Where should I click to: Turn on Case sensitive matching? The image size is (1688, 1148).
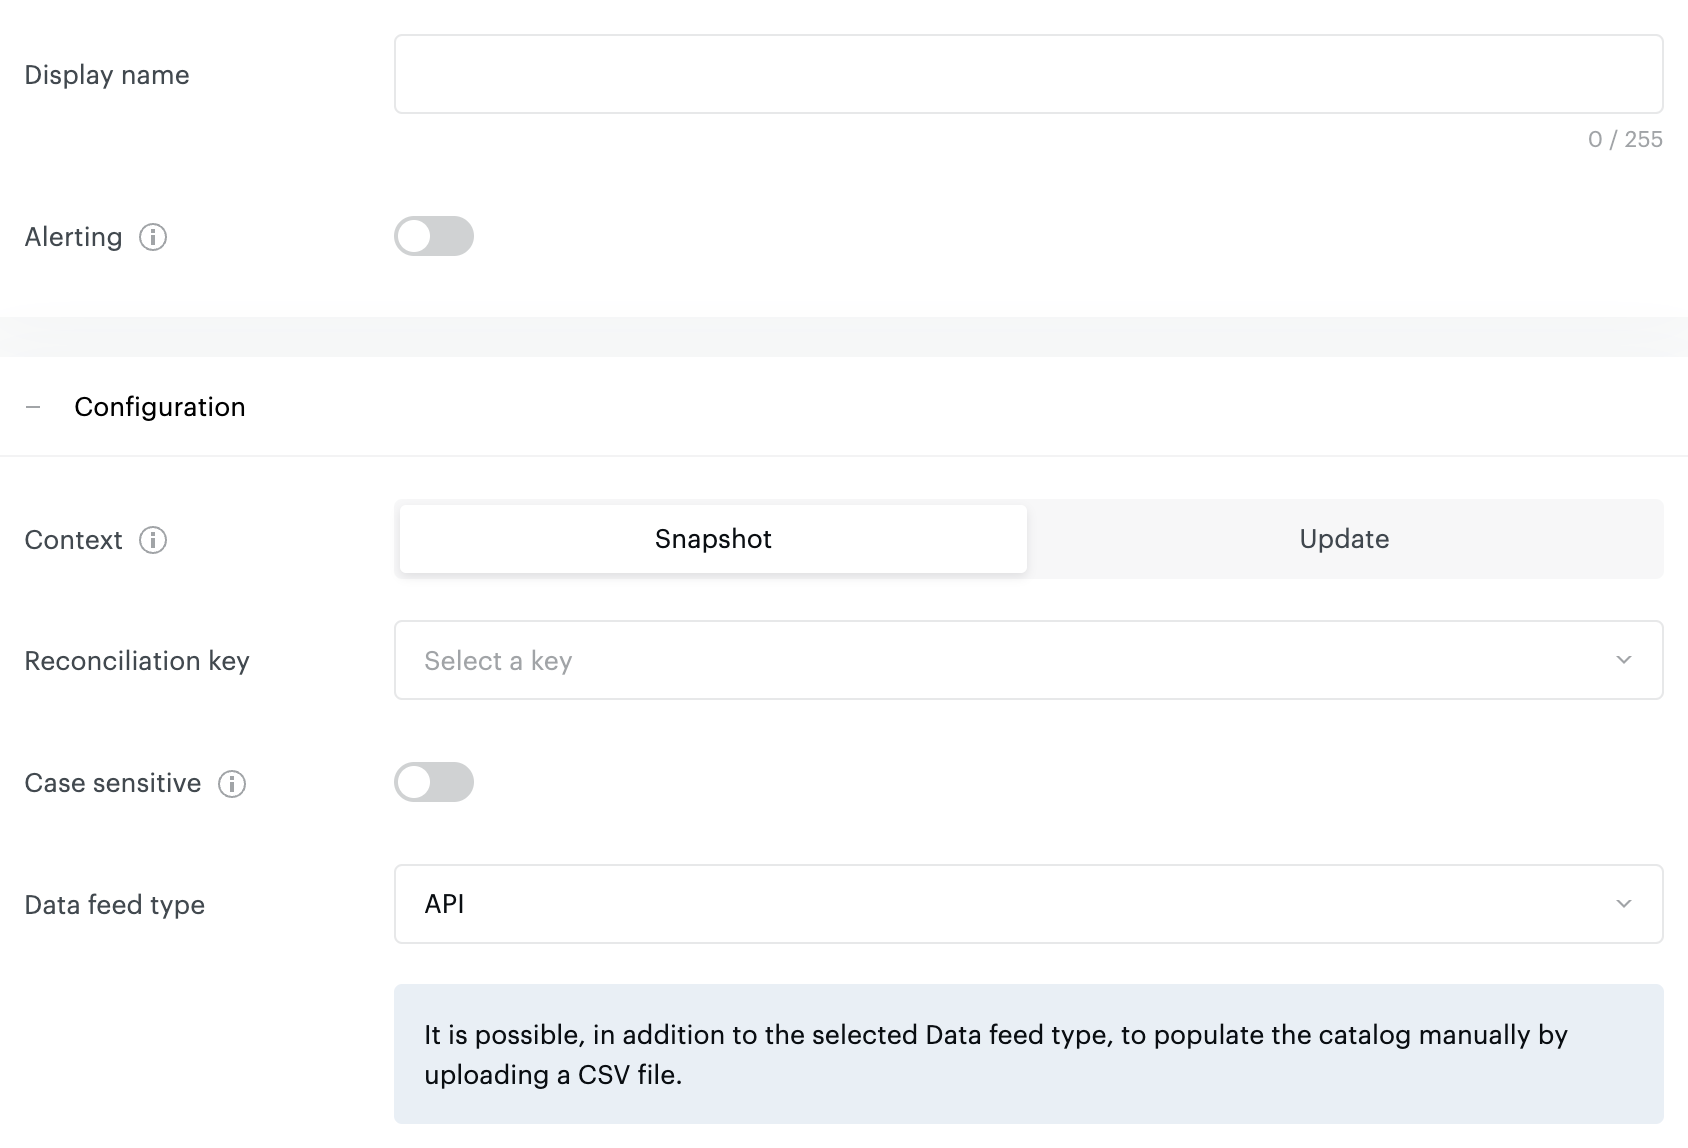(433, 783)
